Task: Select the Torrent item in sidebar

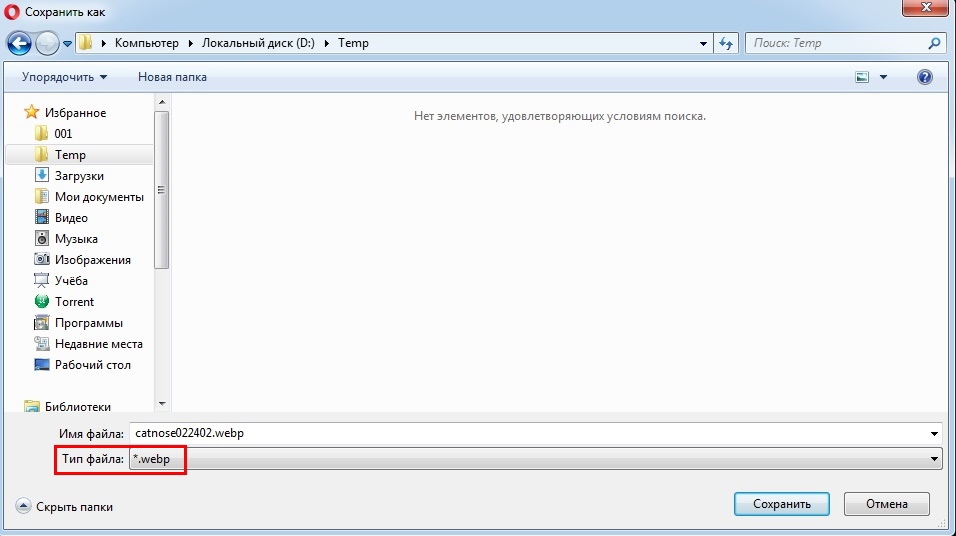Action: (74, 302)
